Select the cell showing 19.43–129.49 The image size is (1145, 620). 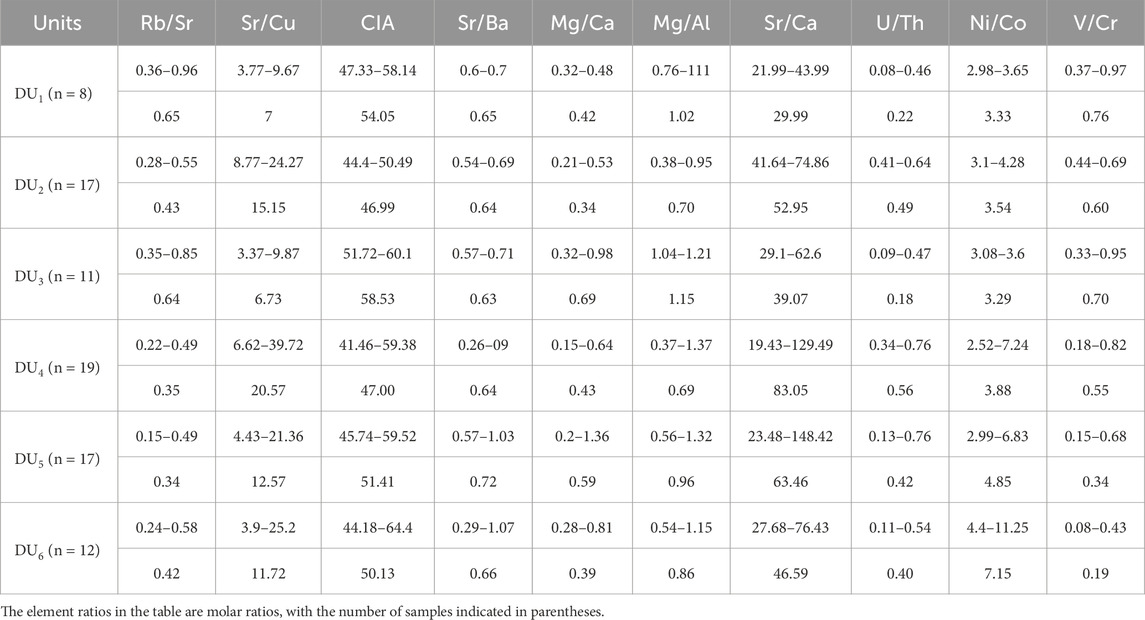790,345
